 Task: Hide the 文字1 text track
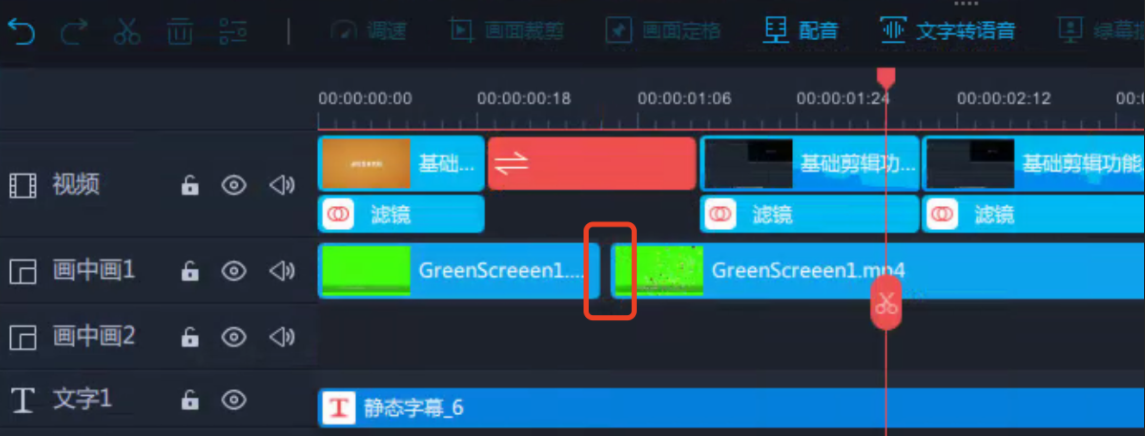(234, 399)
